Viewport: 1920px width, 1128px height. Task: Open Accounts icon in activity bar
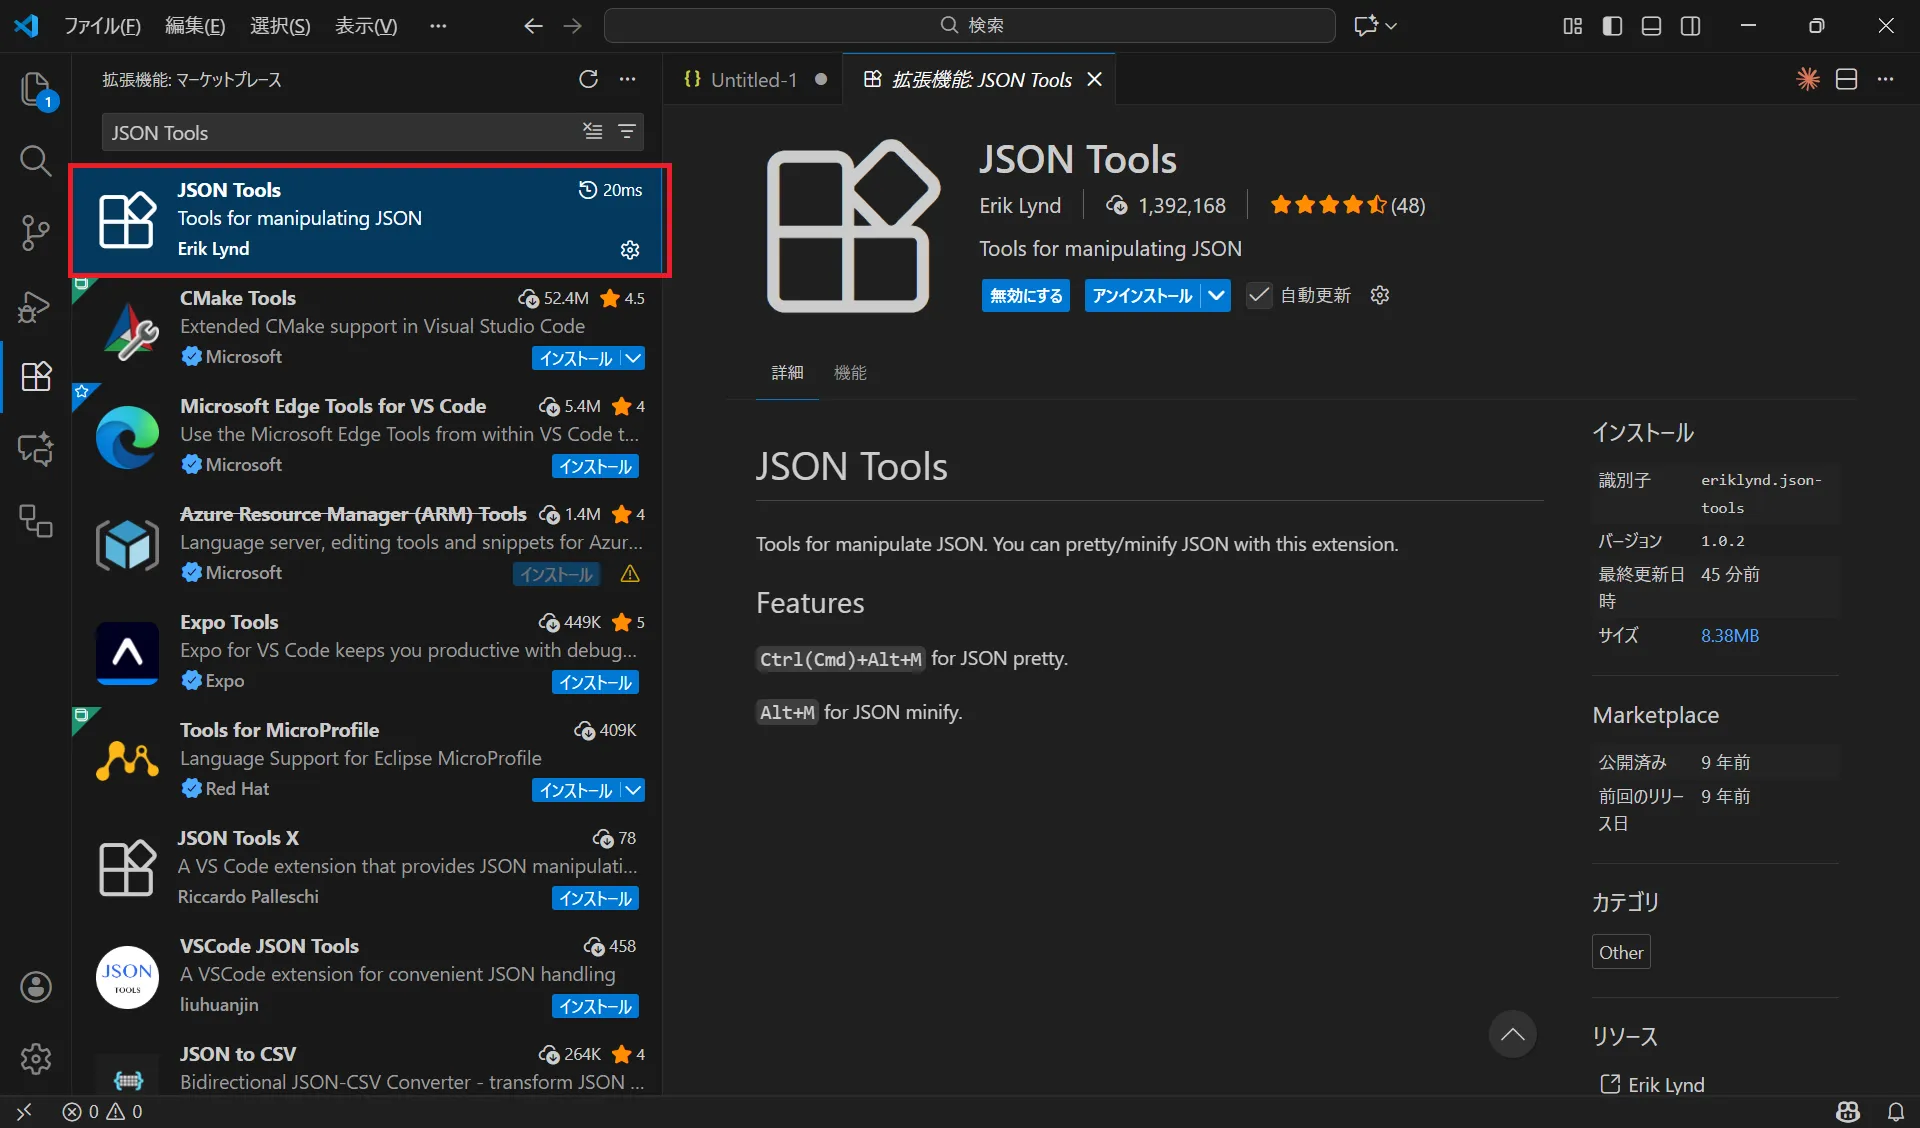click(x=35, y=987)
